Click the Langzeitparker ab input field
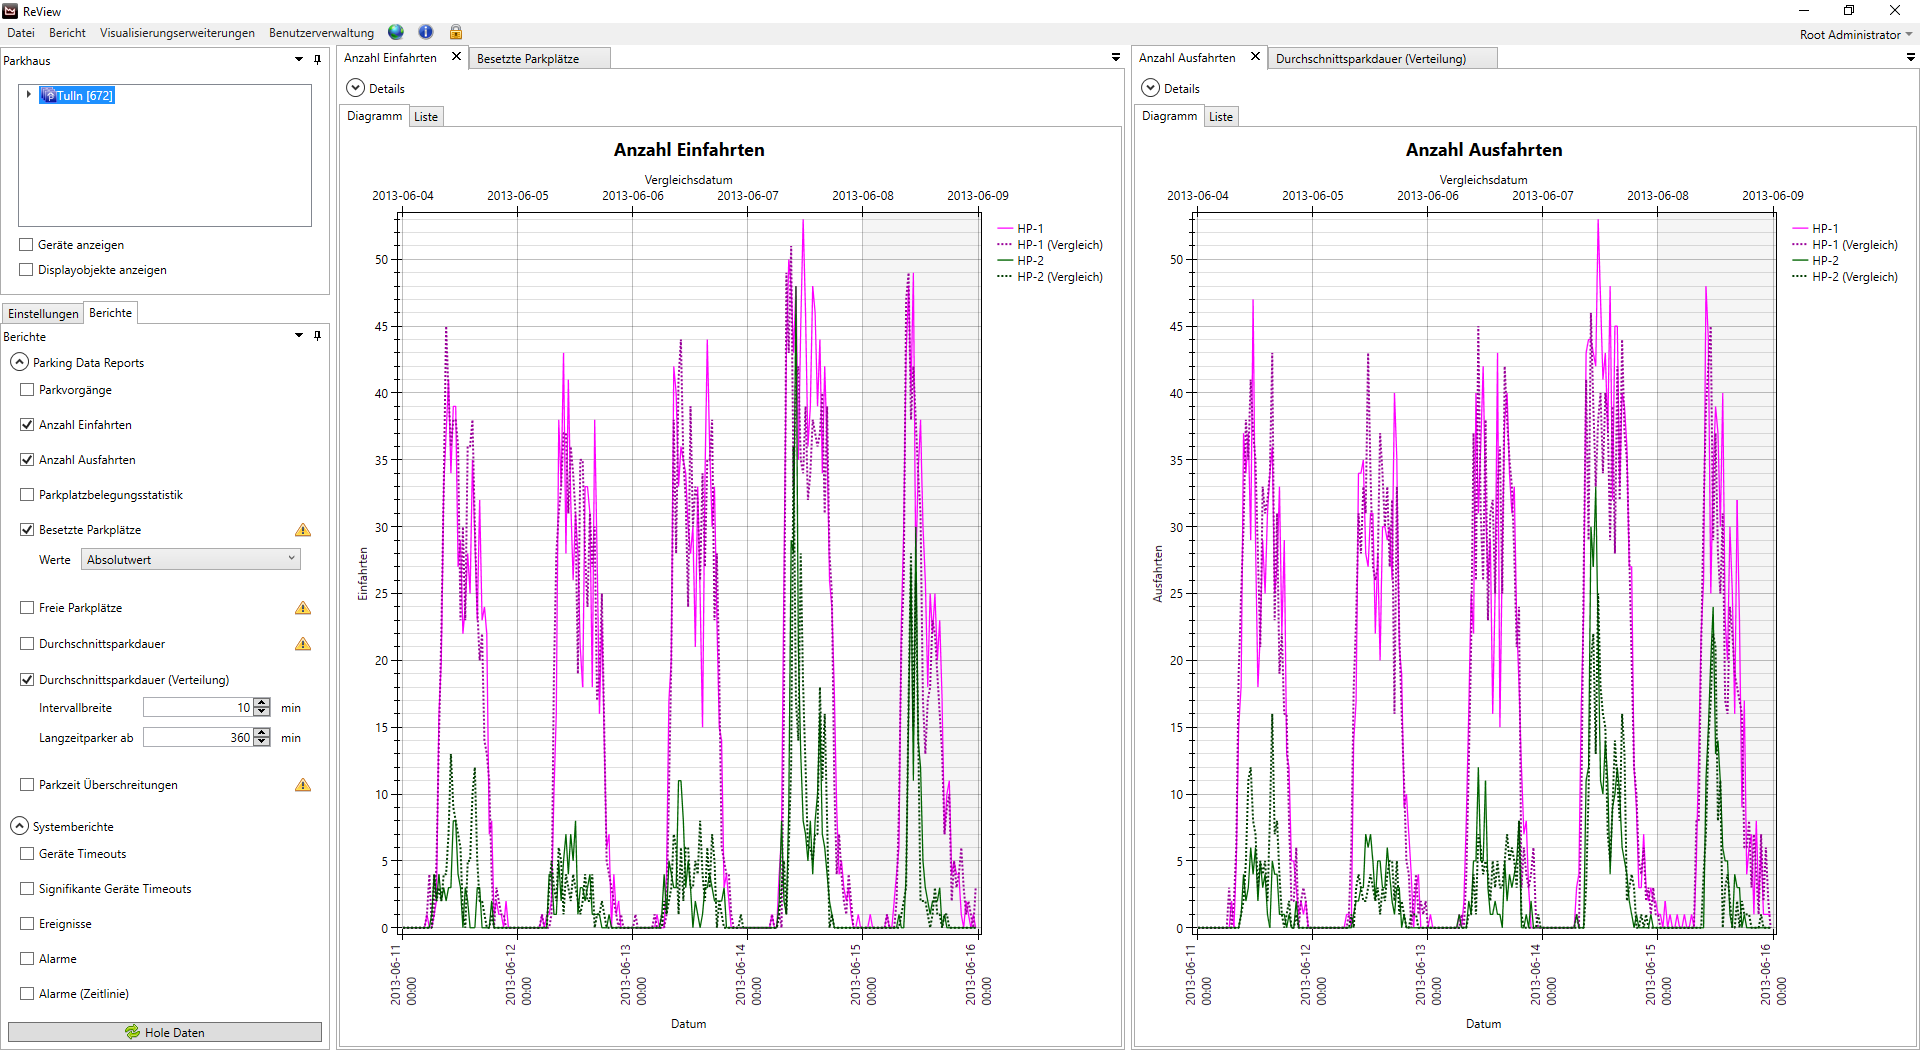1920x1050 pixels. (x=198, y=738)
